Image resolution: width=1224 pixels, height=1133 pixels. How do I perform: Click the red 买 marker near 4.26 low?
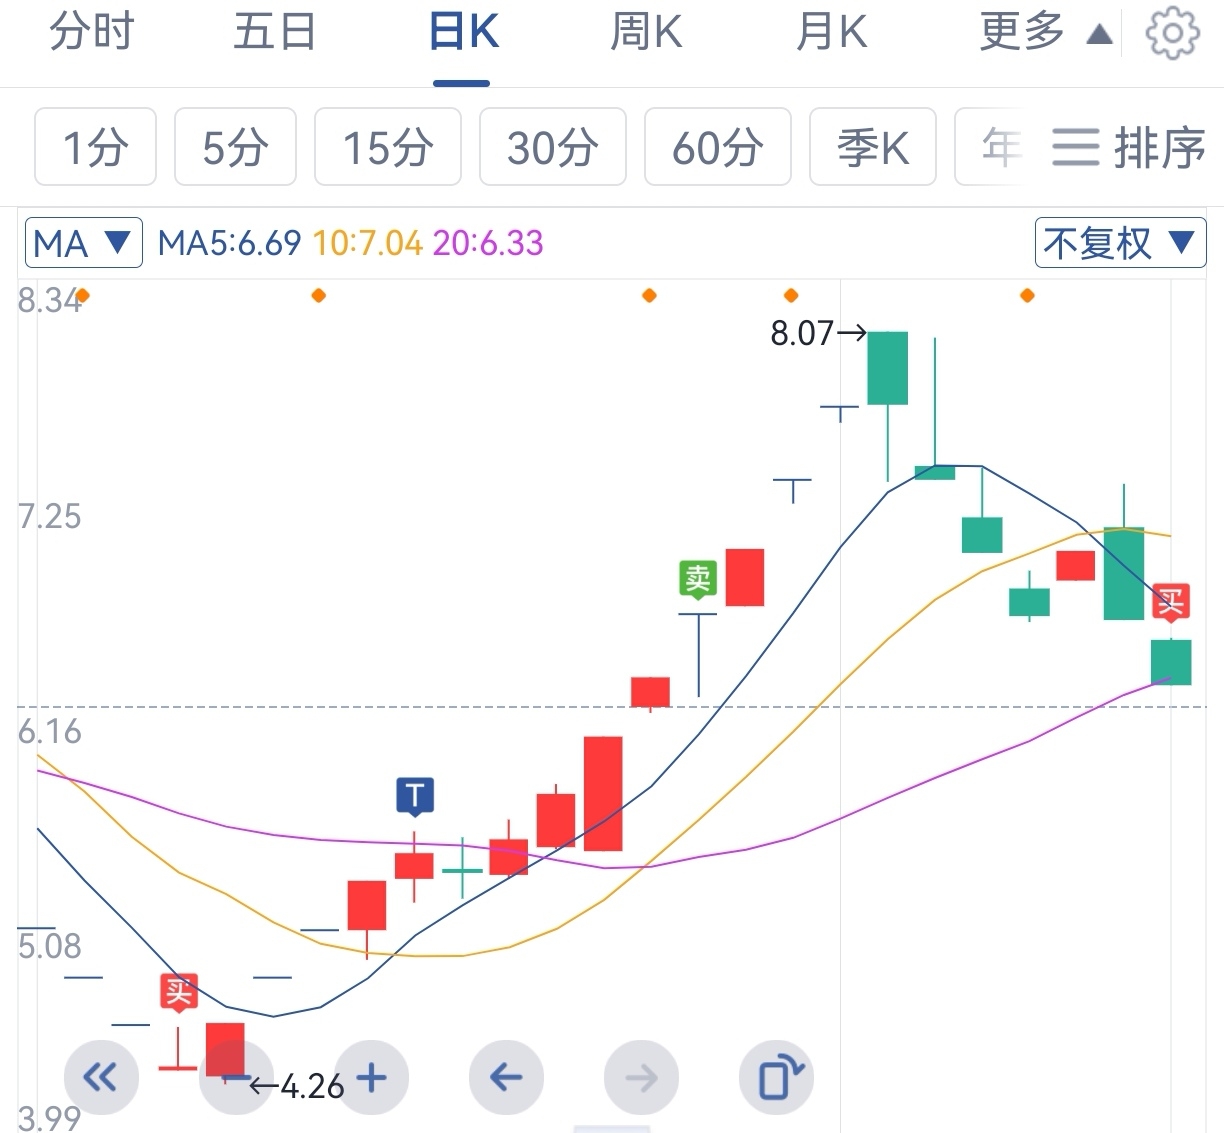(178, 992)
